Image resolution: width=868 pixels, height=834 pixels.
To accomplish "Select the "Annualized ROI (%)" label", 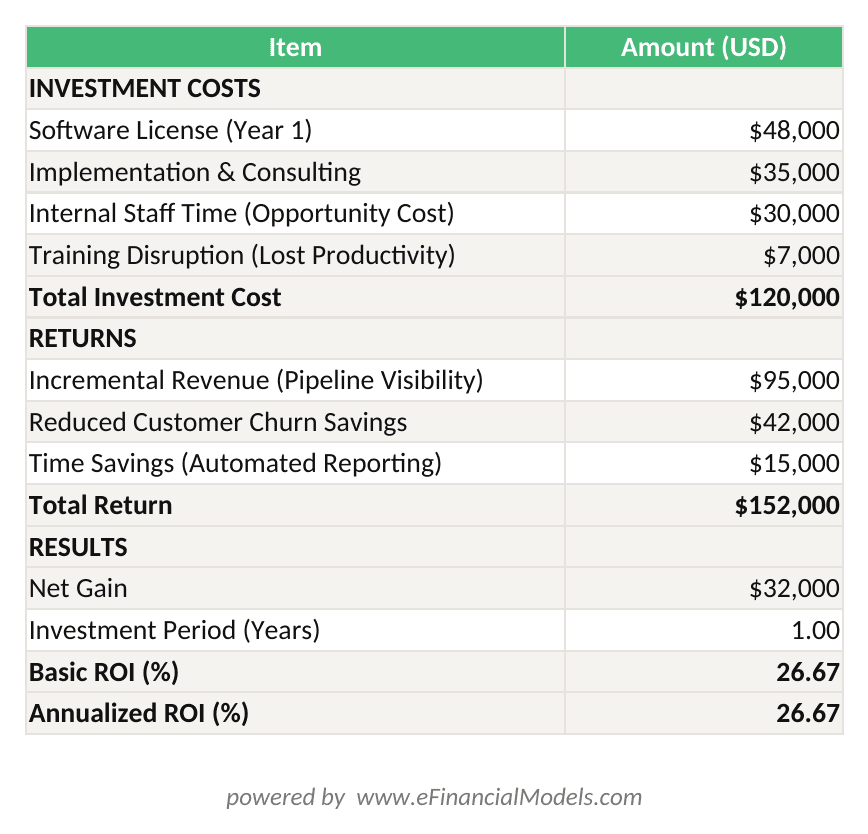I will (138, 714).
